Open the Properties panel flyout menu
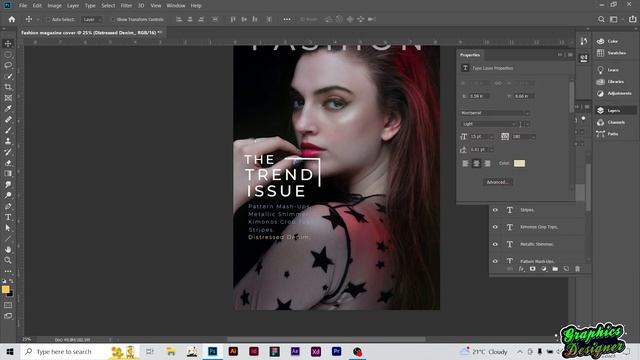The width and height of the screenshot is (640, 360). coord(570,55)
